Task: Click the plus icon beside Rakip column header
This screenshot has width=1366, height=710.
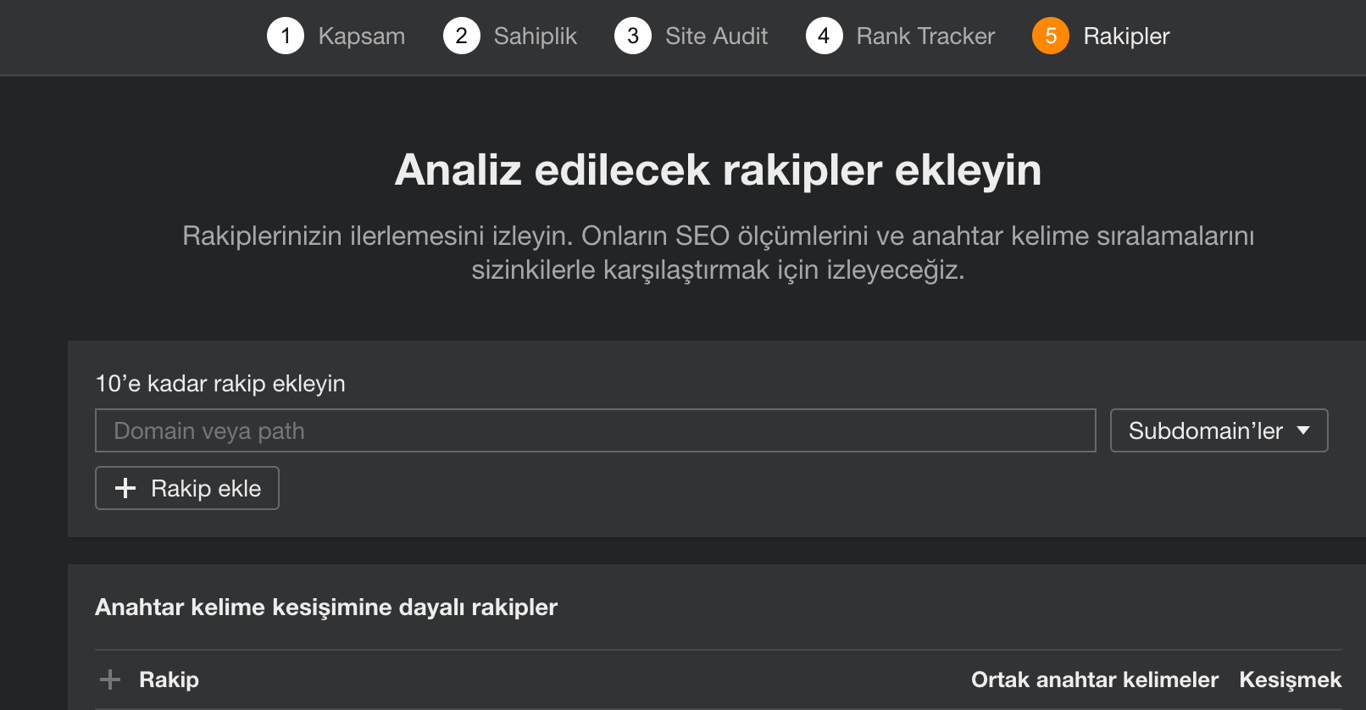Action: pos(110,679)
